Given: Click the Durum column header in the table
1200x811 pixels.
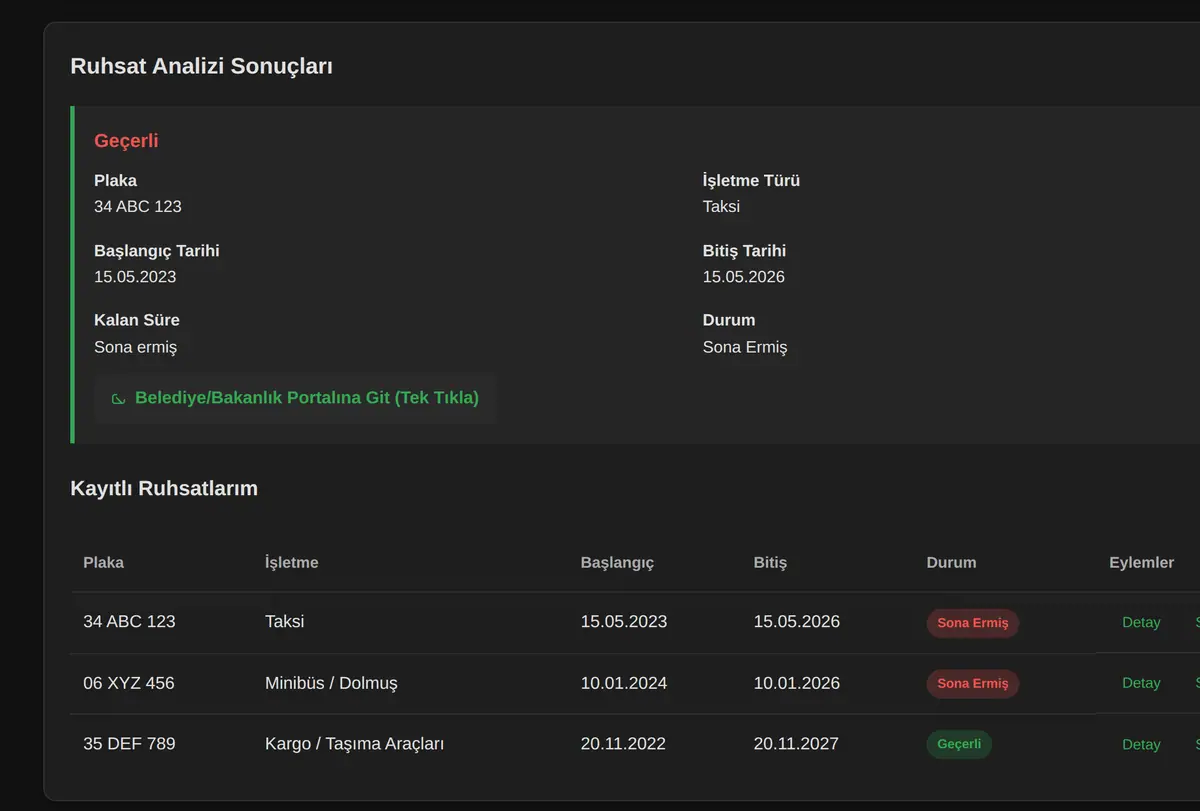Looking at the screenshot, I should [952, 562].
